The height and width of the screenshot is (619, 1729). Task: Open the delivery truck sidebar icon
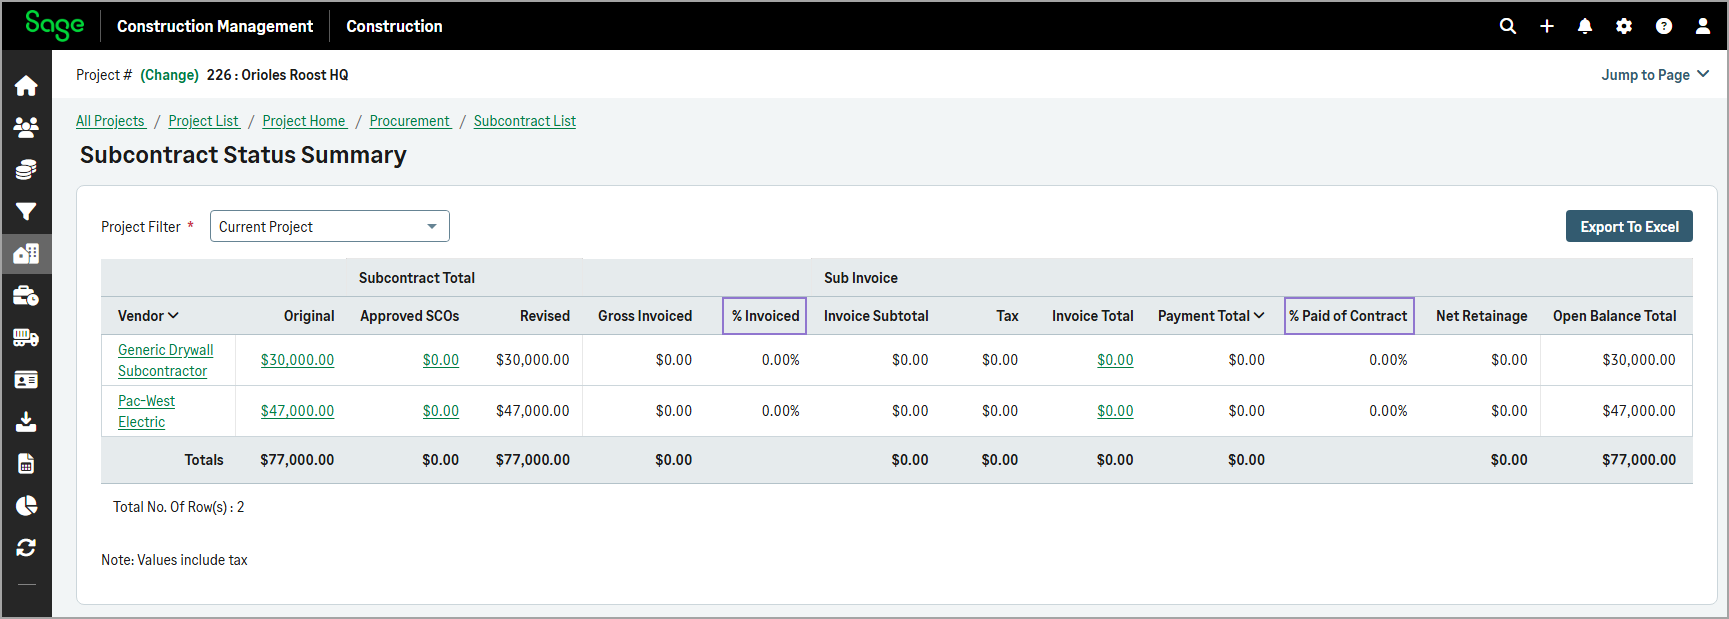(x=26, y=338)
